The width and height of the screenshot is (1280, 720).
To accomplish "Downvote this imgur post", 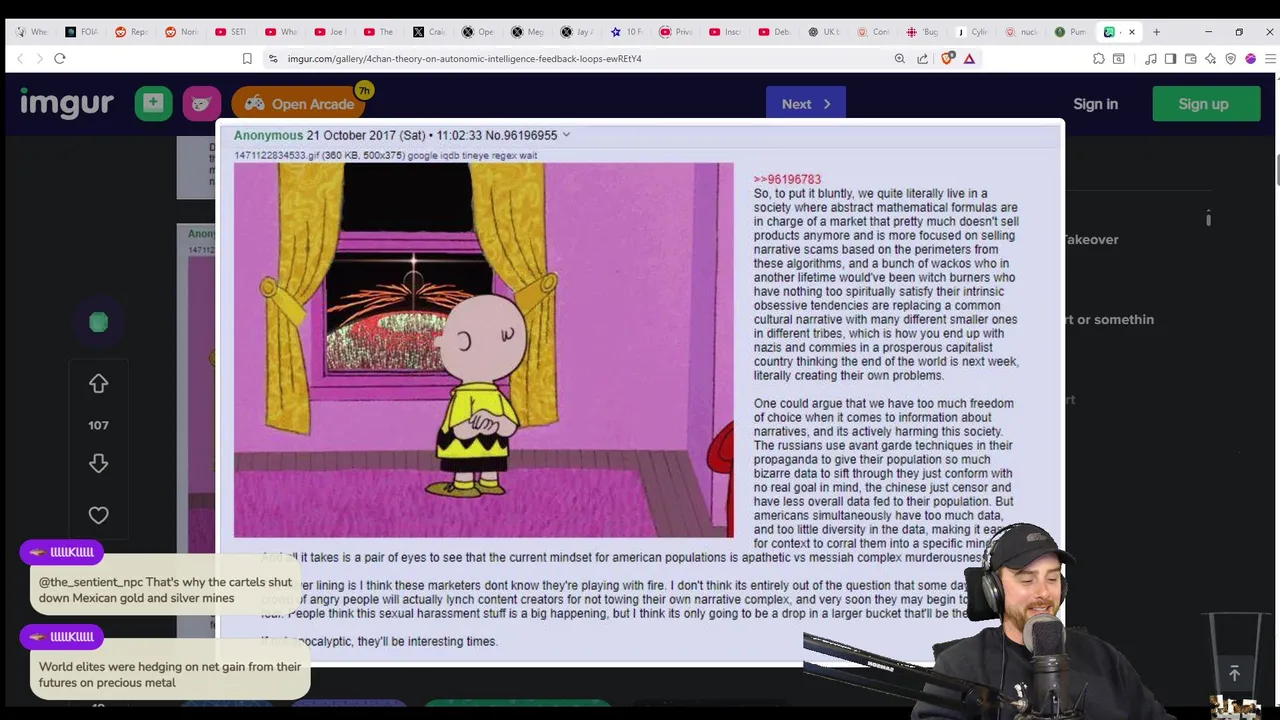I will [98, 463].
